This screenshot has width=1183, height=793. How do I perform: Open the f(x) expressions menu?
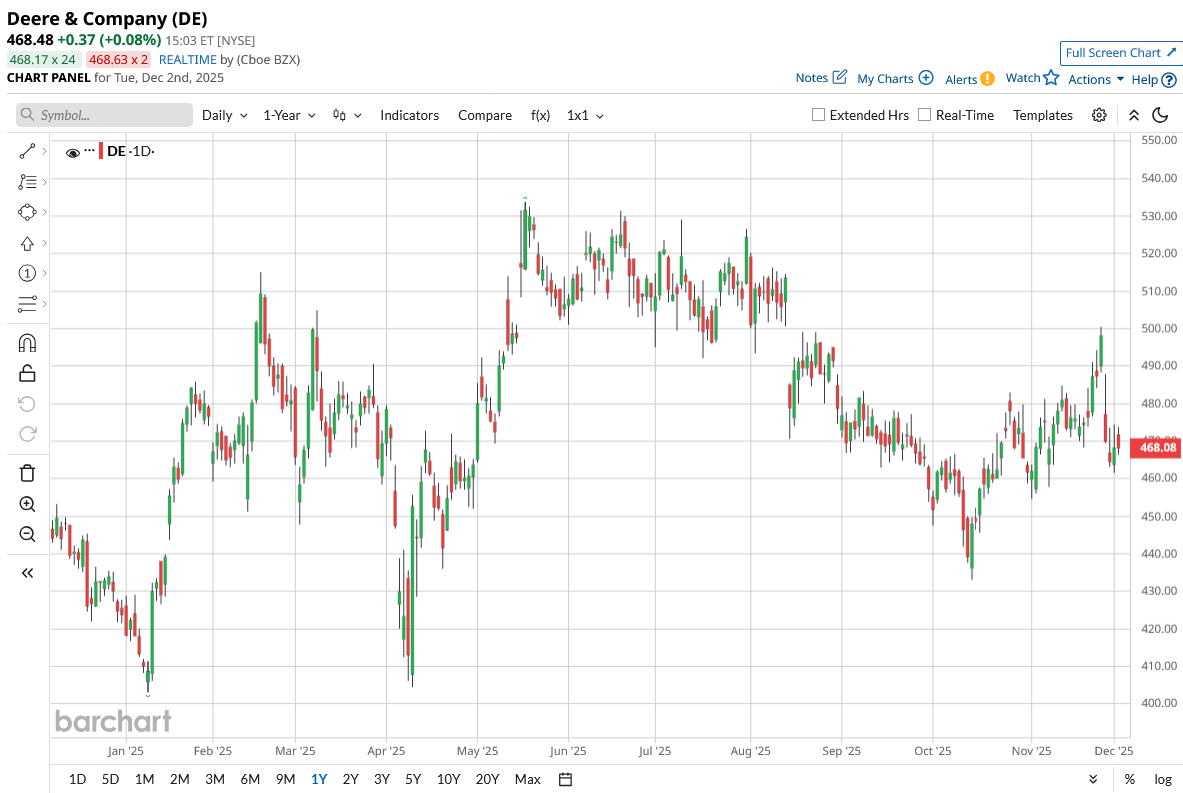(x=540, y=115)
